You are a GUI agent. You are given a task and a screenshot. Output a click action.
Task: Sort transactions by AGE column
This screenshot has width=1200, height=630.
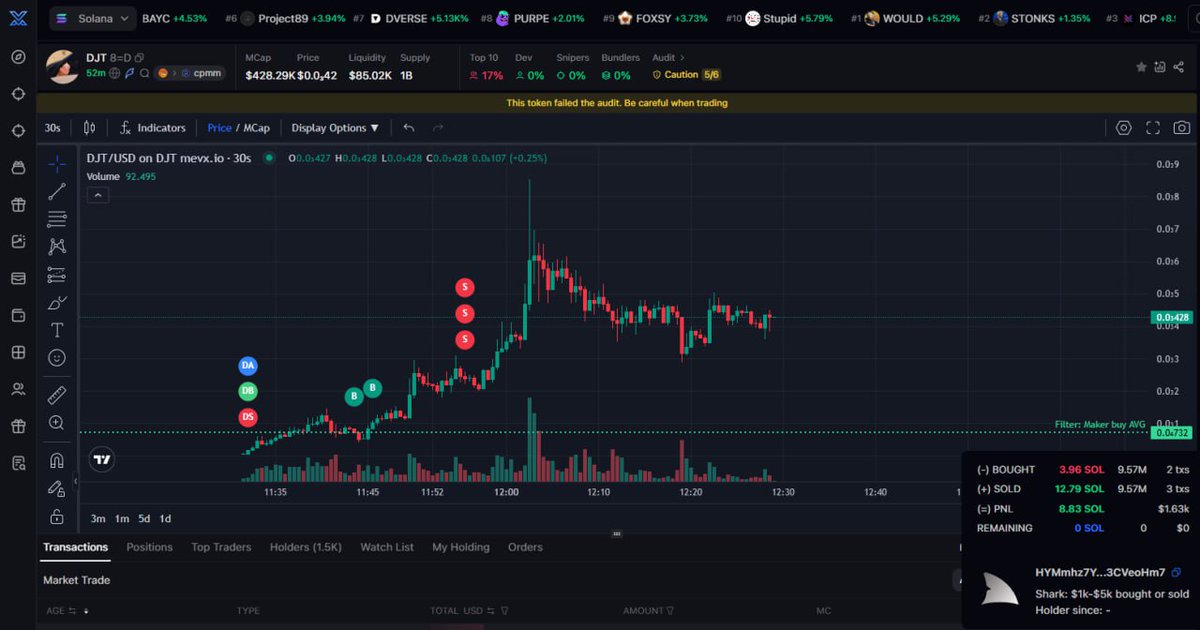point(66,610)
